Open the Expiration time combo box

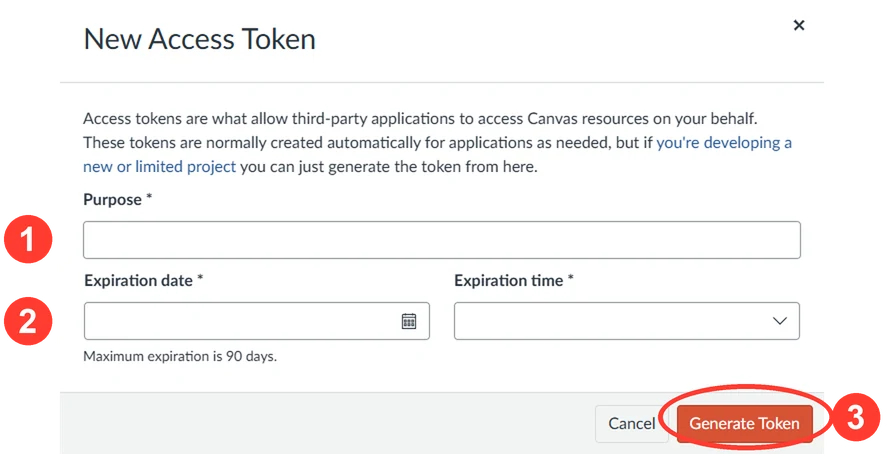[626, 321]
